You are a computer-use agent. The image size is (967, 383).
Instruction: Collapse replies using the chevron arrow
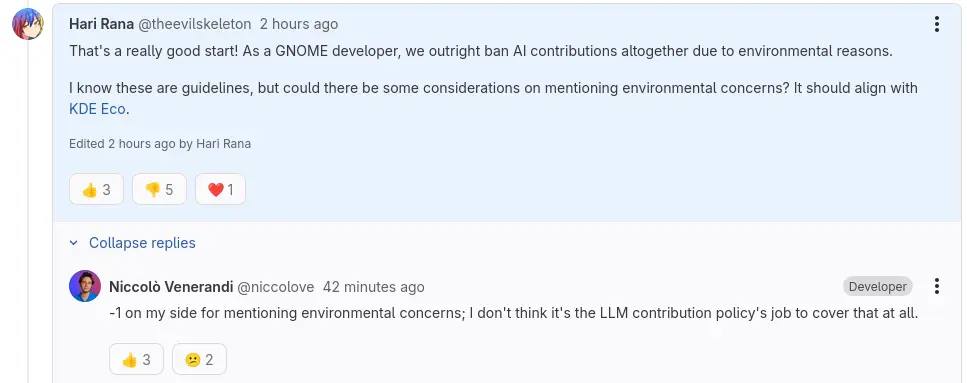click(x=74, y=243)
